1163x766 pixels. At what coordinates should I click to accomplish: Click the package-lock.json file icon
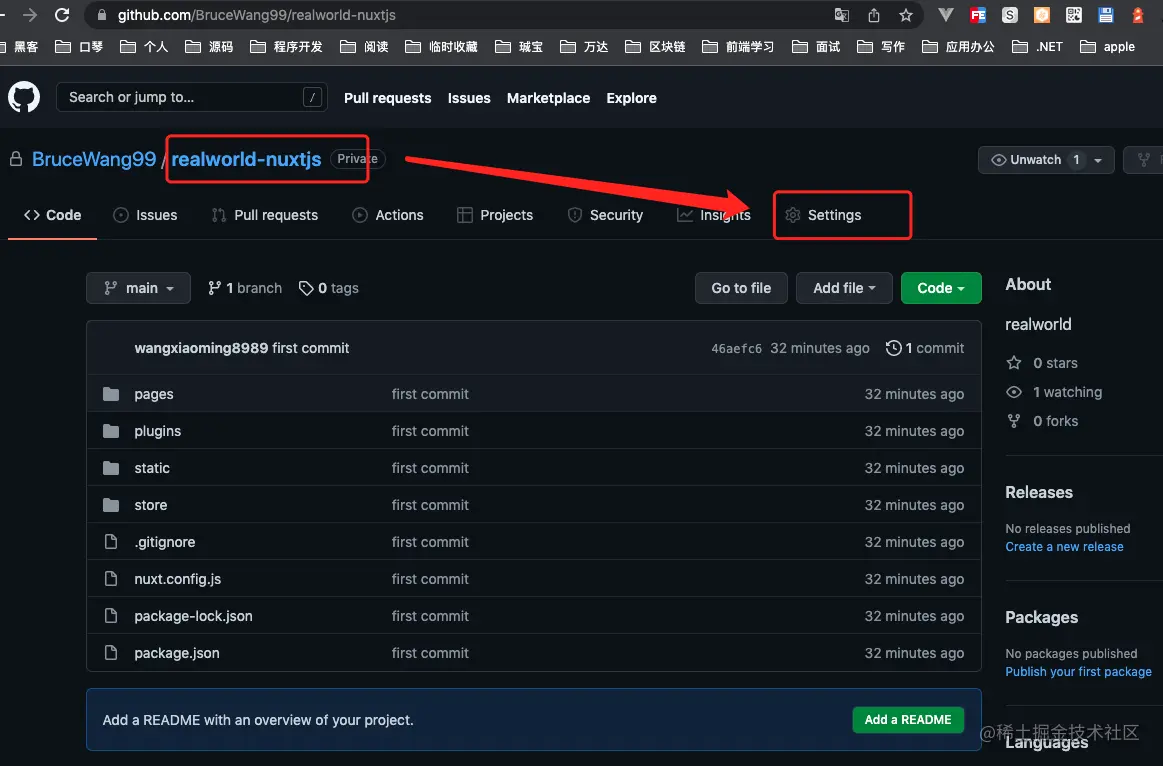111,616
